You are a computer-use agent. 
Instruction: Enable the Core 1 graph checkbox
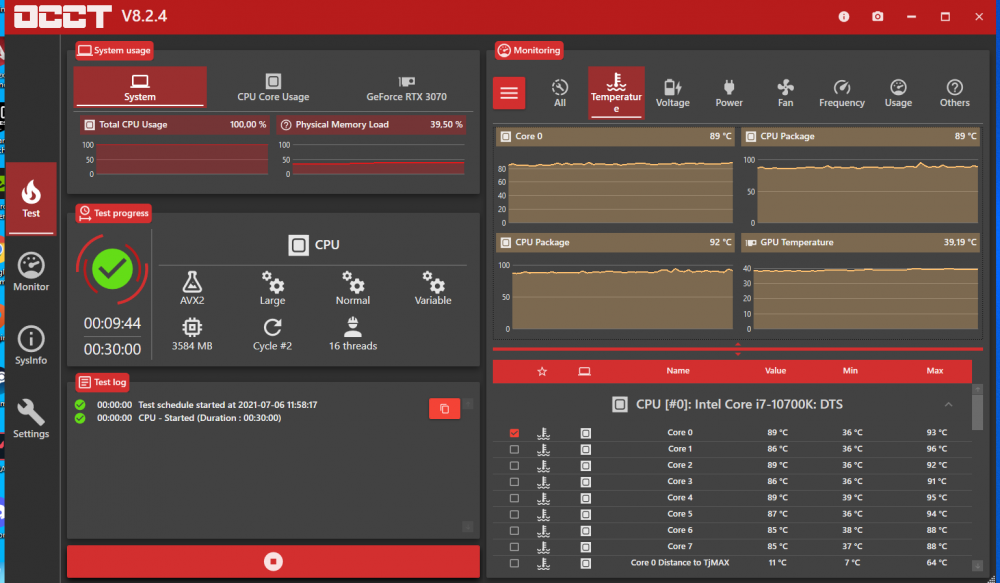514,449
